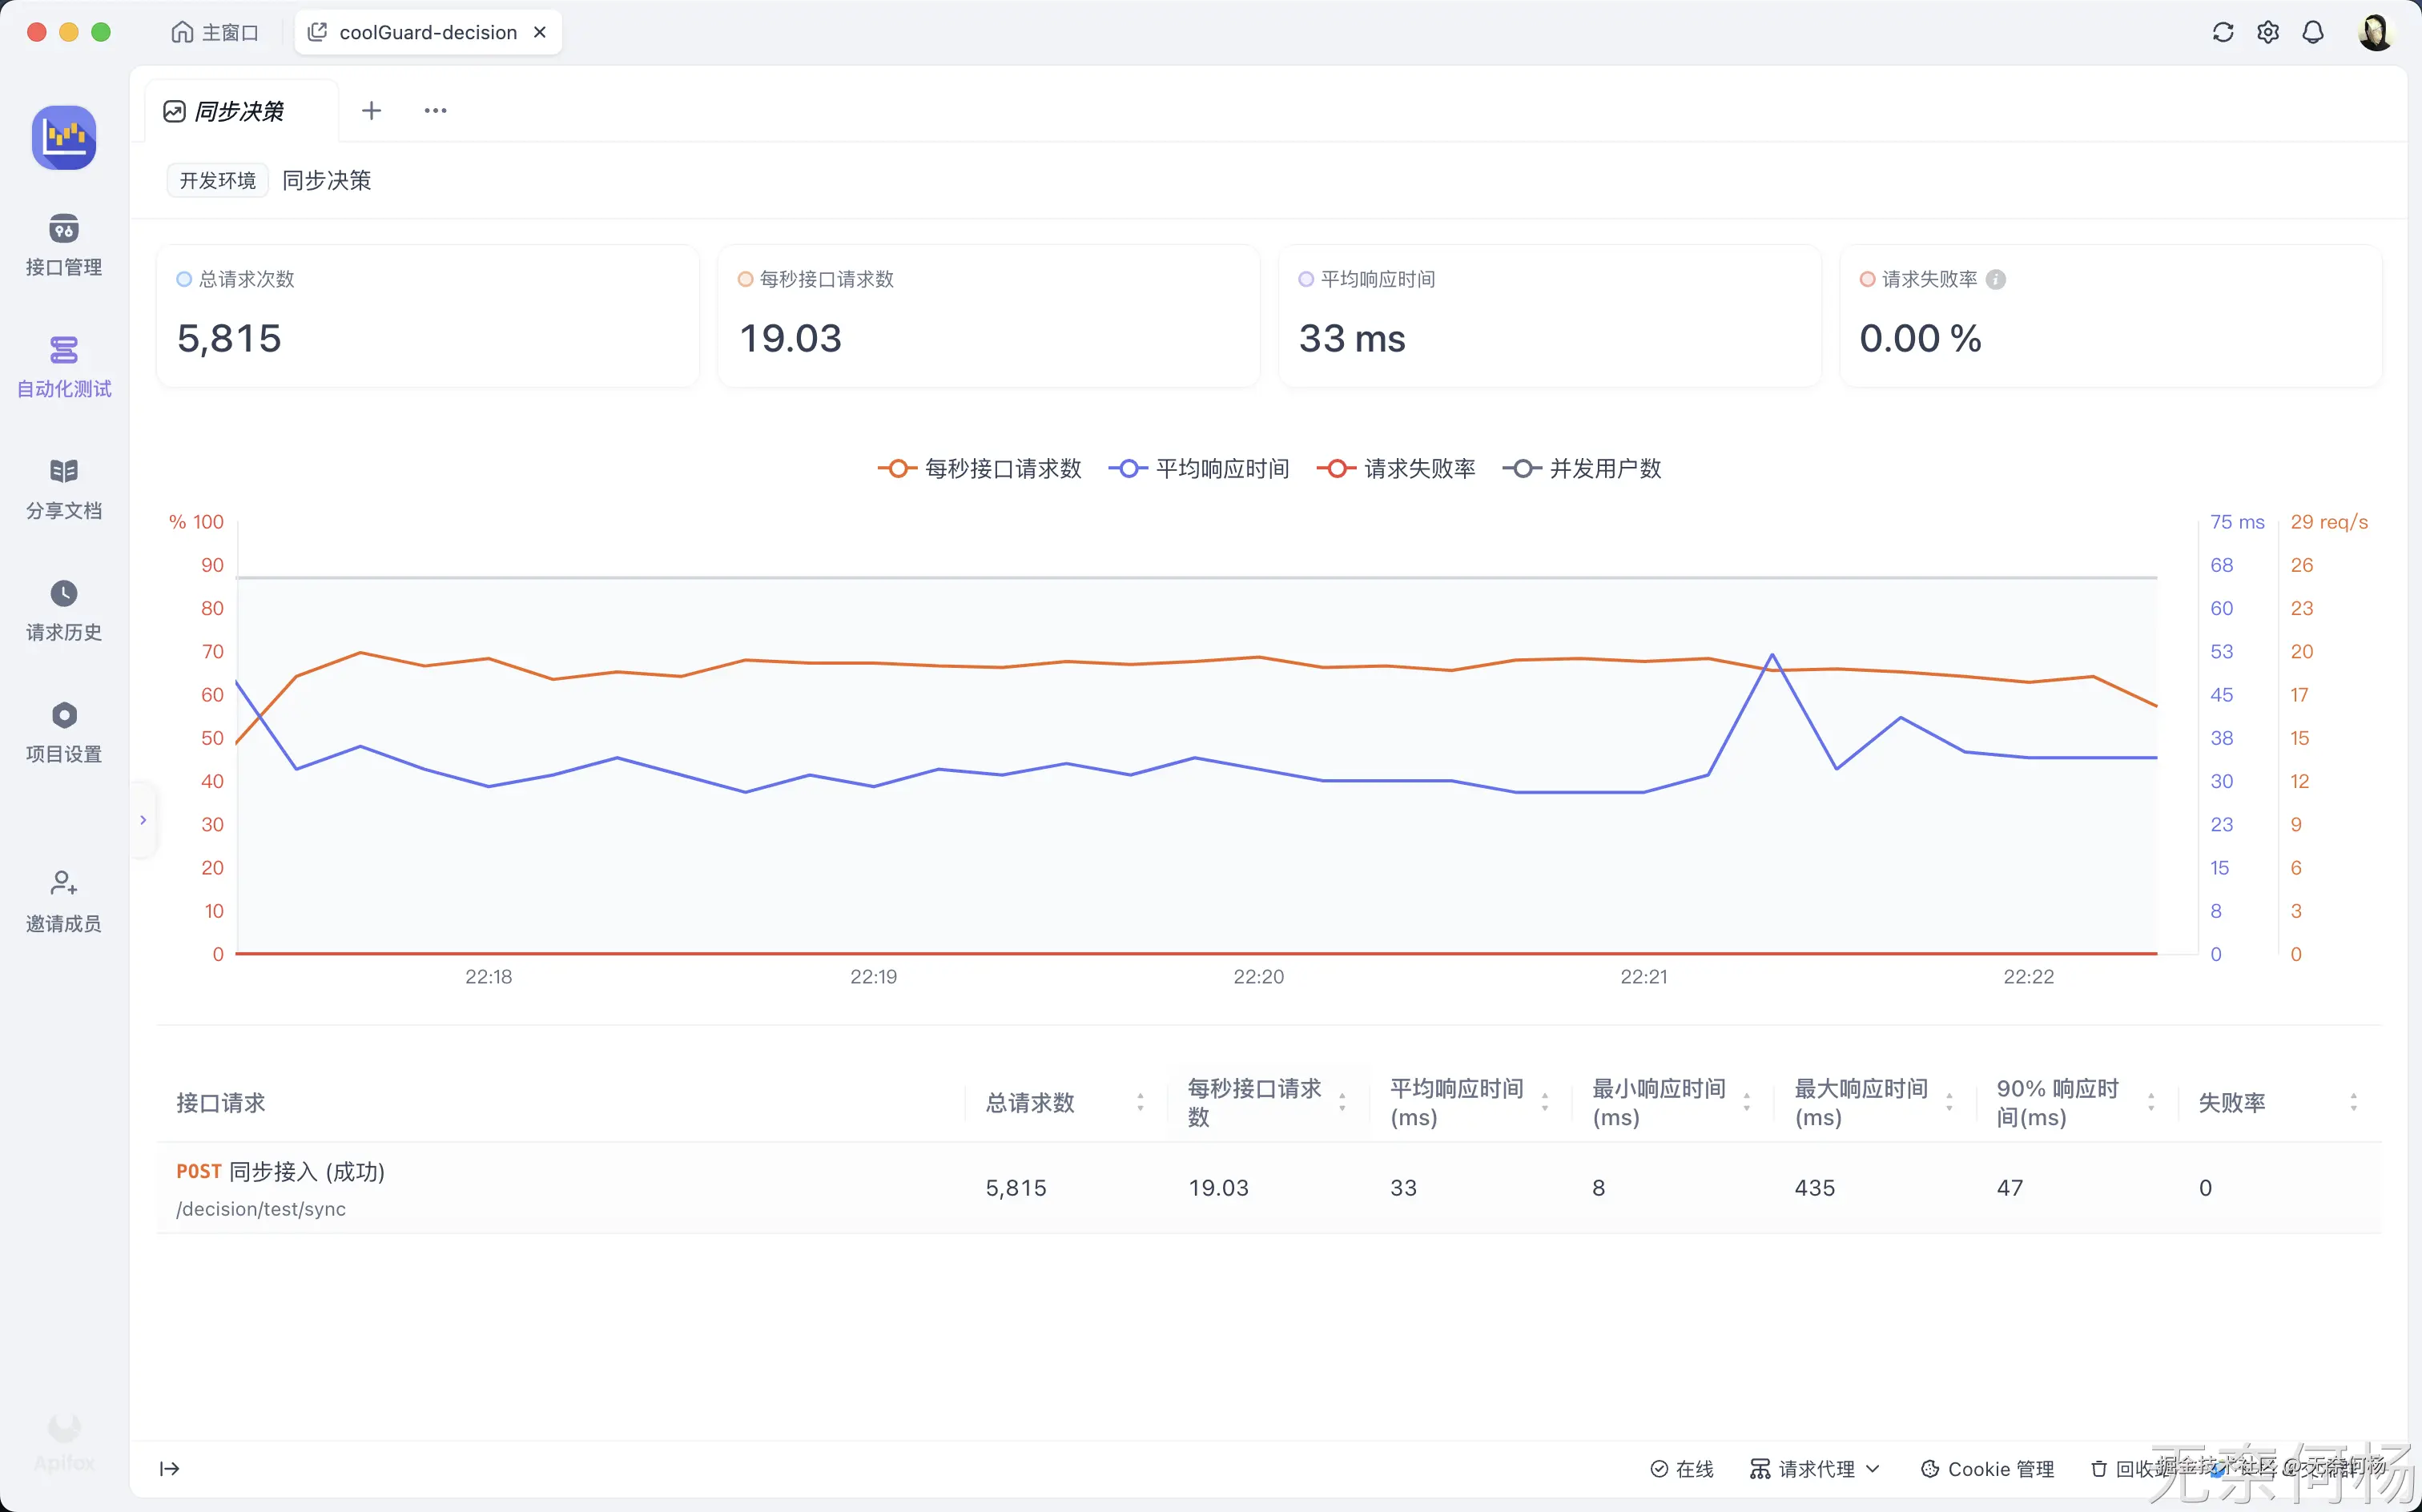Open 请求历史 clock icon
The width and height of the screenshot is (2422, 1512).
click(x=63, y=594)
